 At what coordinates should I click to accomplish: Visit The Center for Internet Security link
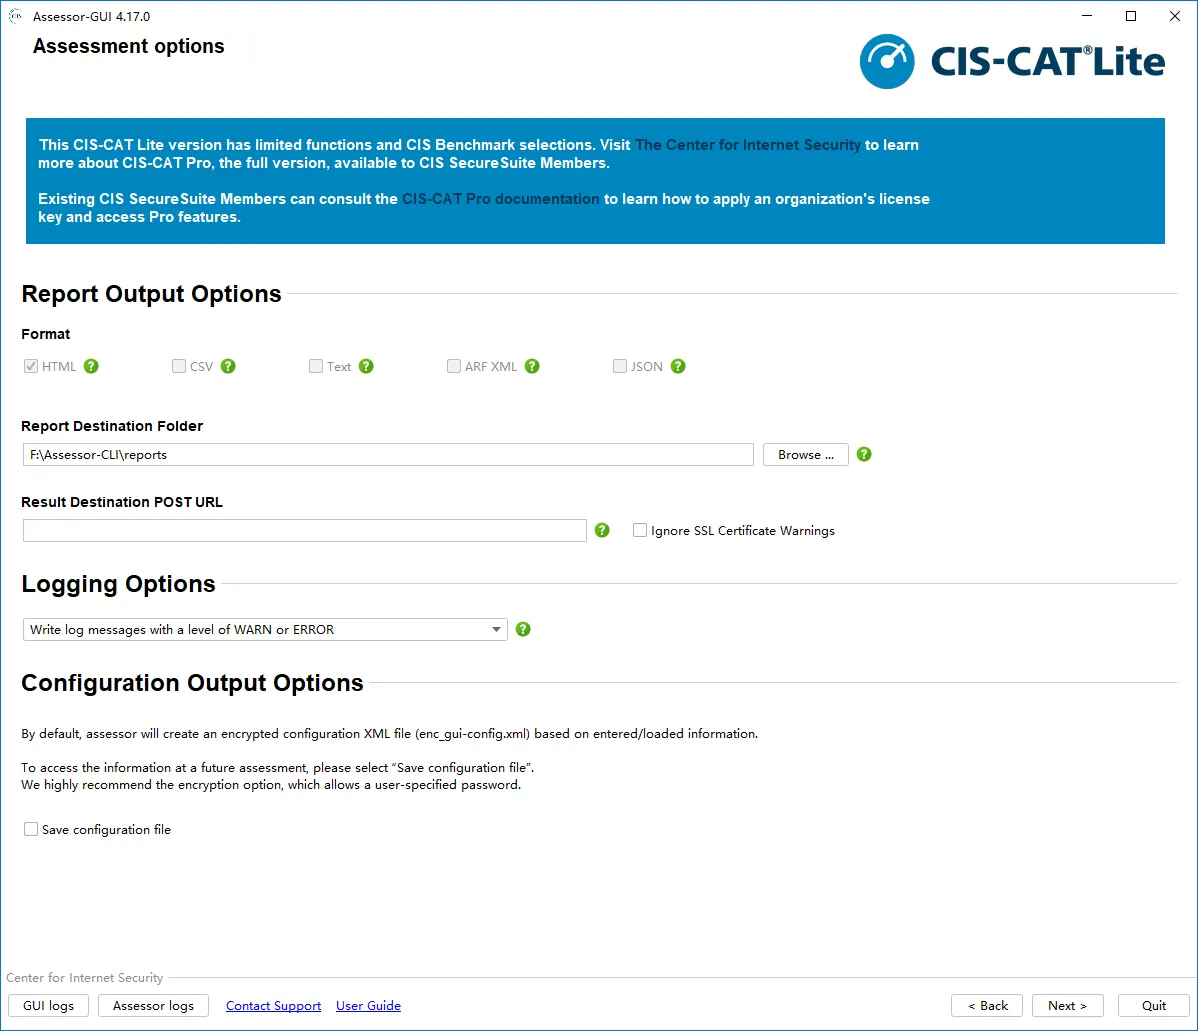(x=747, y=144)
